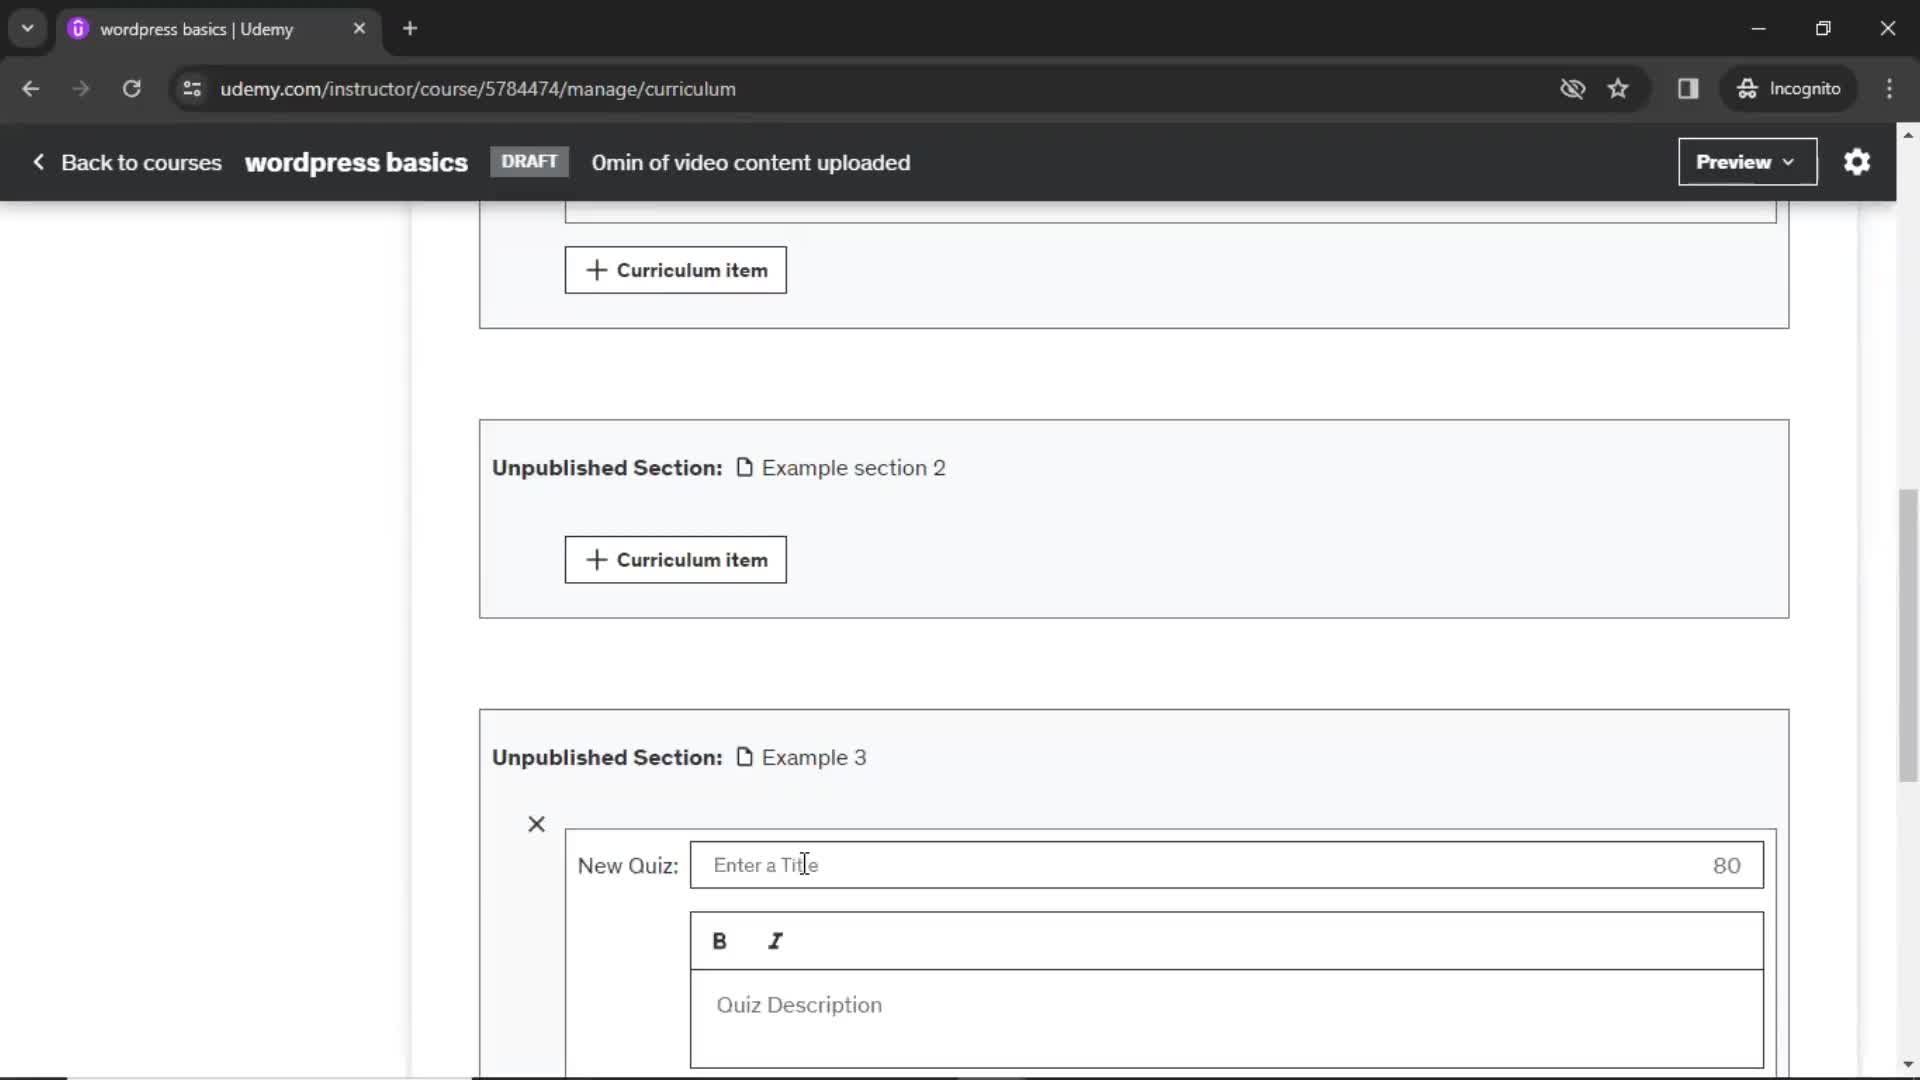Click the document icon next to Example section 2
This screenshot has width=1920, height=1080.
pos(744,467)
